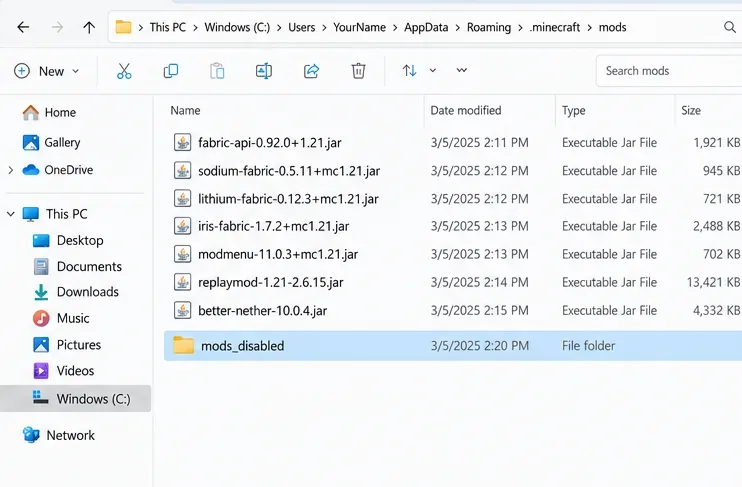Viewport: 742px width, 487px height.
Task: Click YourName in the address path
Action: [359, 27]
